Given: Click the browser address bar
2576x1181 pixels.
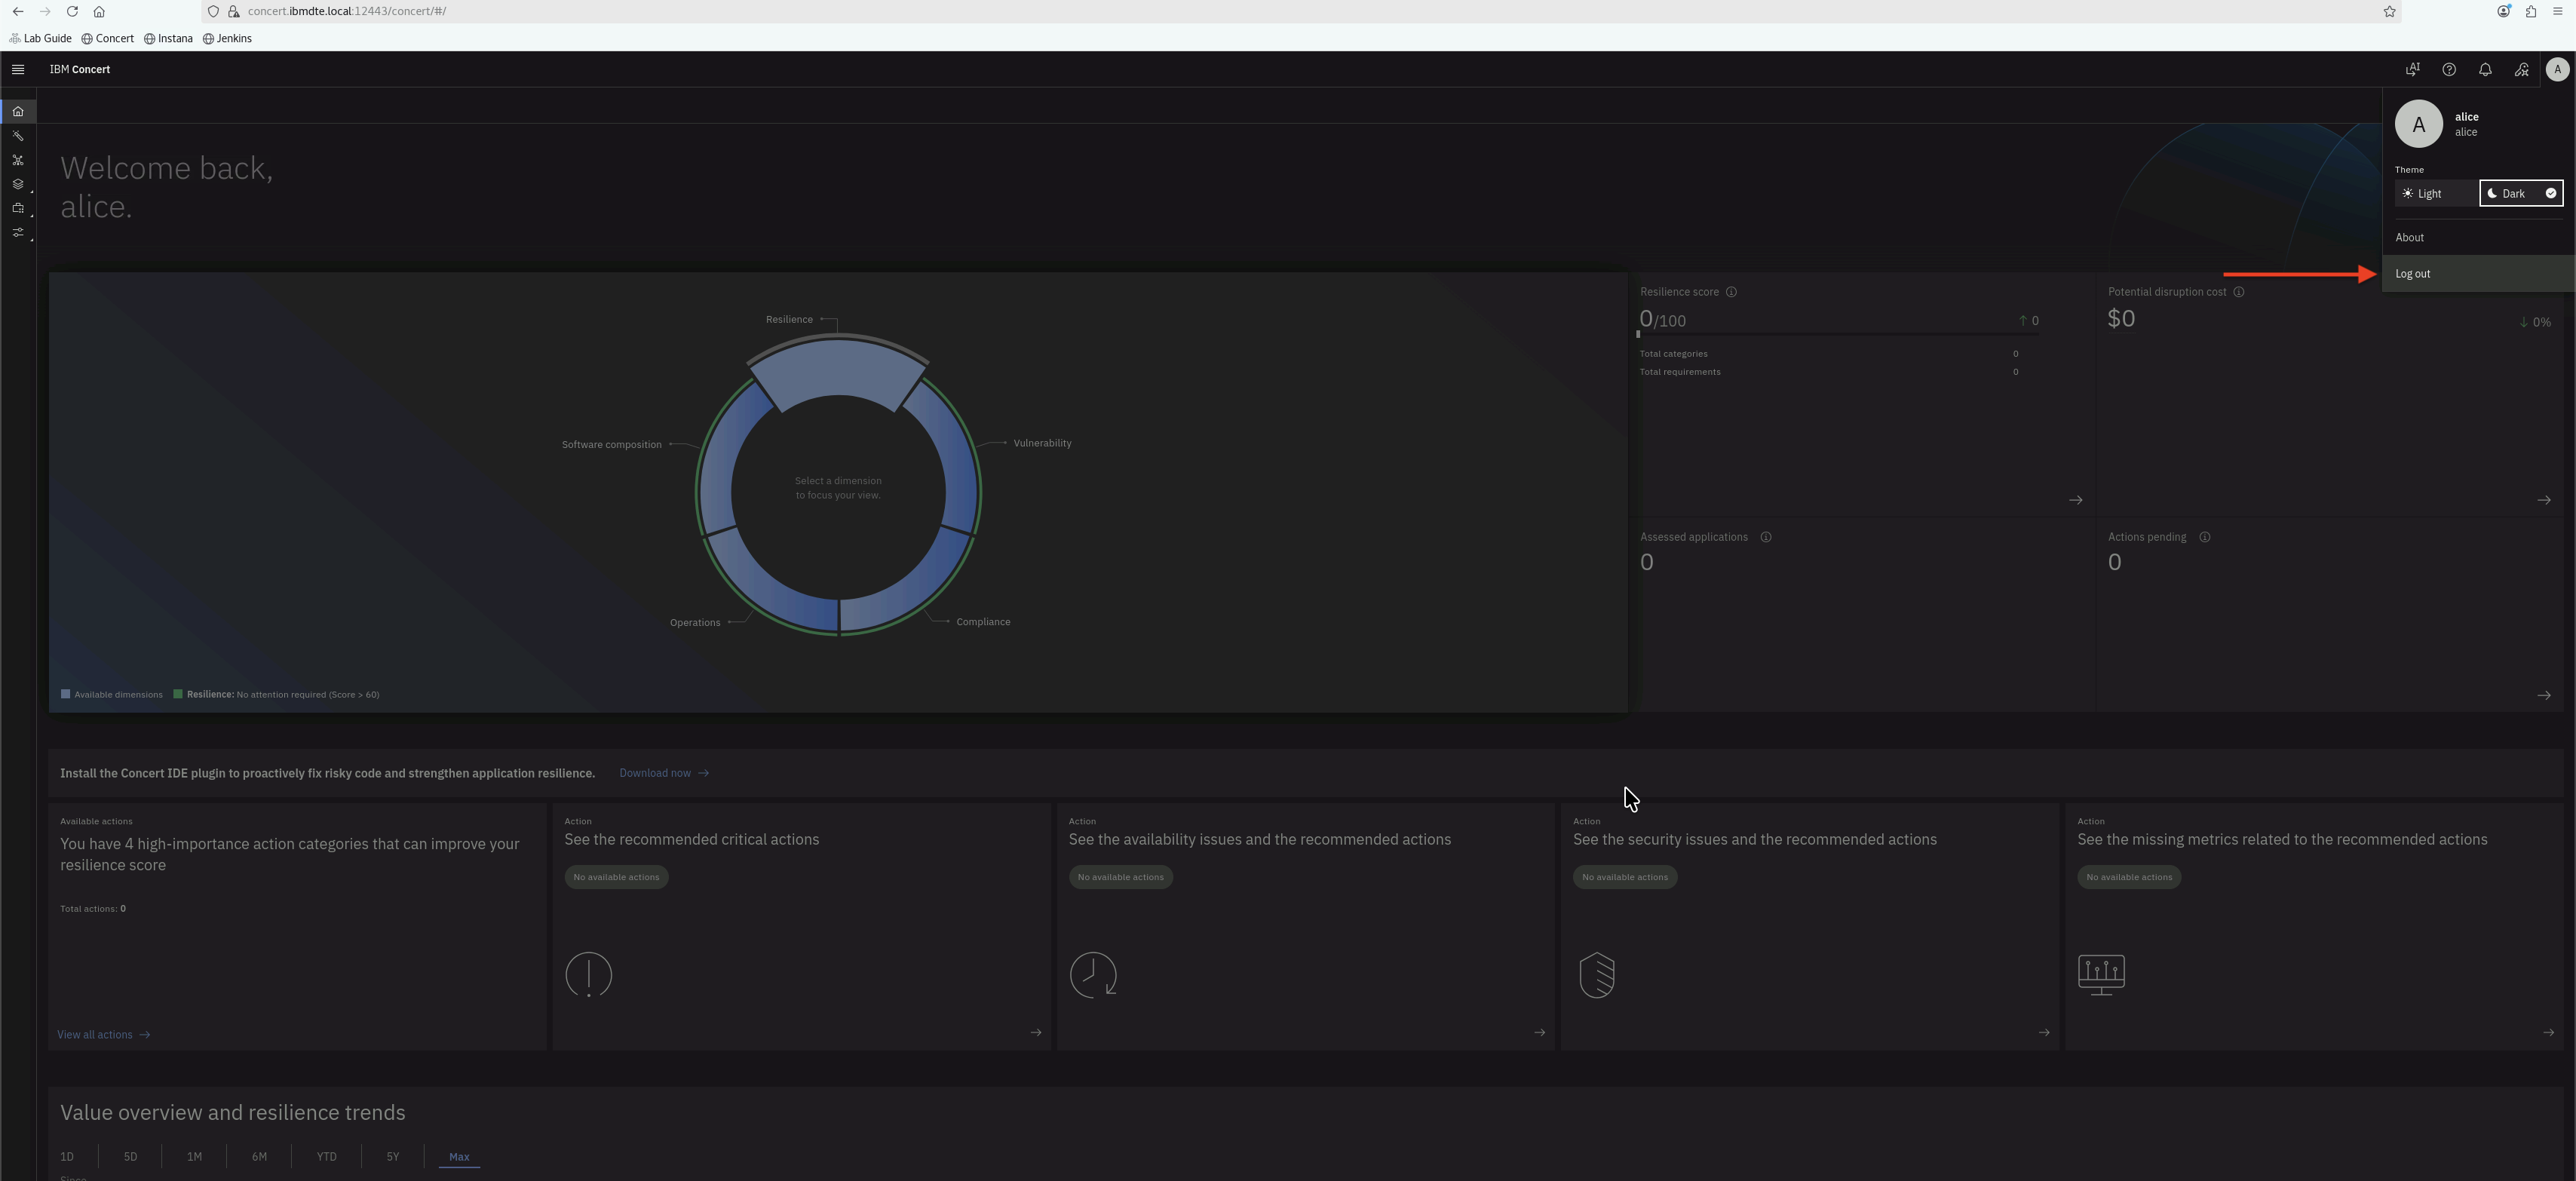Looking at the screenshot, I should (x=1300, y=11).
